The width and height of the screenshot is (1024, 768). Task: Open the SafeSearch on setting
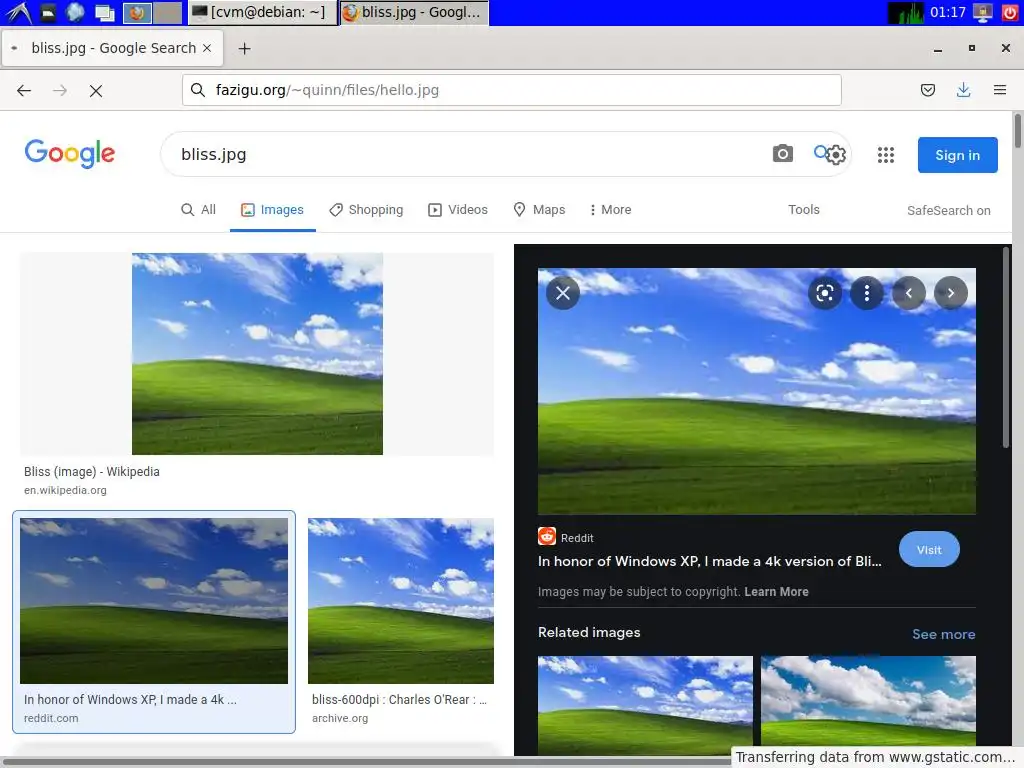click(948, 210)
